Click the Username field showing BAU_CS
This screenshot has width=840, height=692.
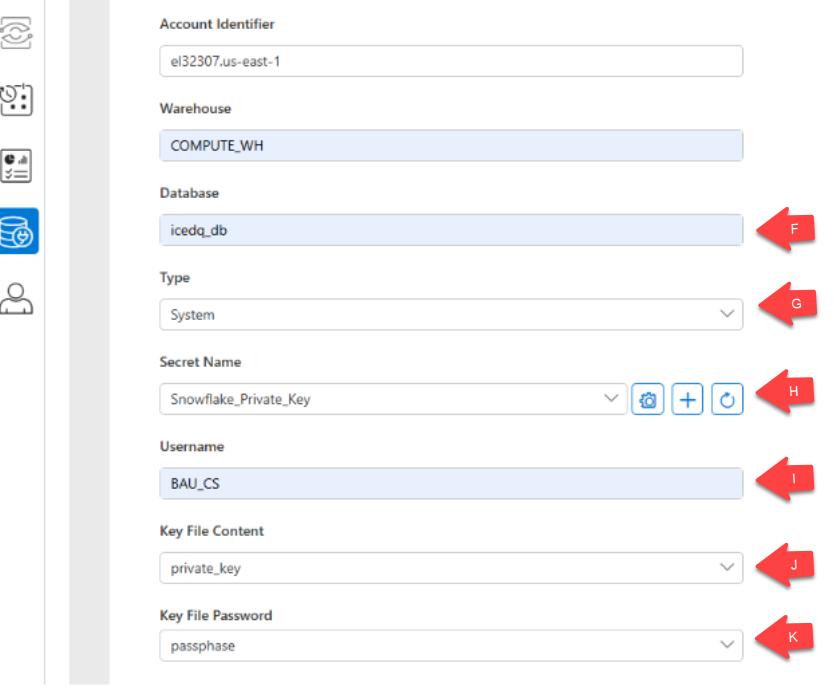[450, 483]
